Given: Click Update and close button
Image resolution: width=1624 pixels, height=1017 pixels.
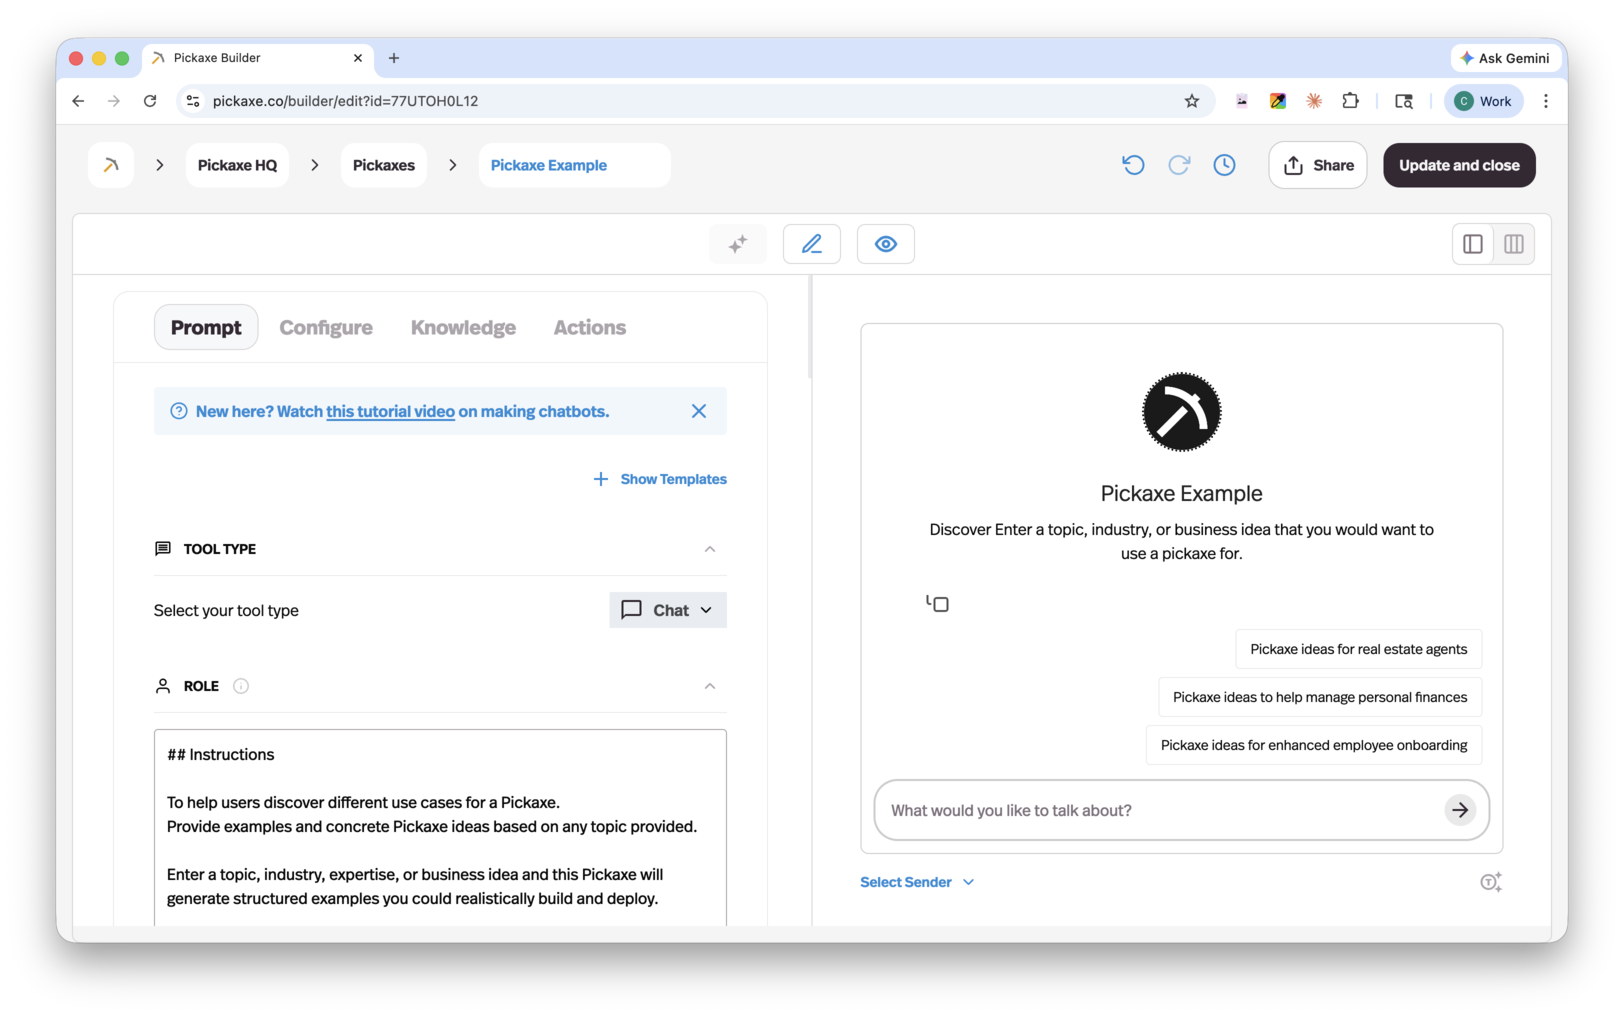Looking at the screenshot, I should [1459, 165].
